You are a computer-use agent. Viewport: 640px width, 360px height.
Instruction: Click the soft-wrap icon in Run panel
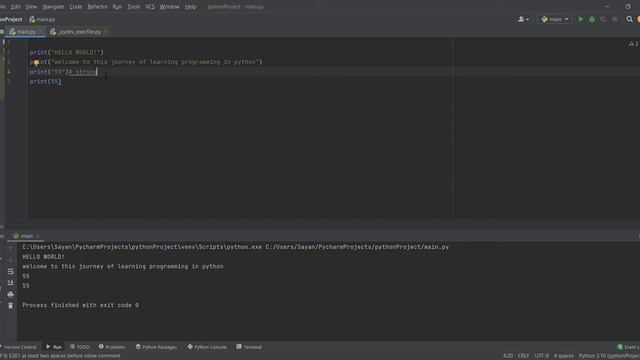click(11, 271)
